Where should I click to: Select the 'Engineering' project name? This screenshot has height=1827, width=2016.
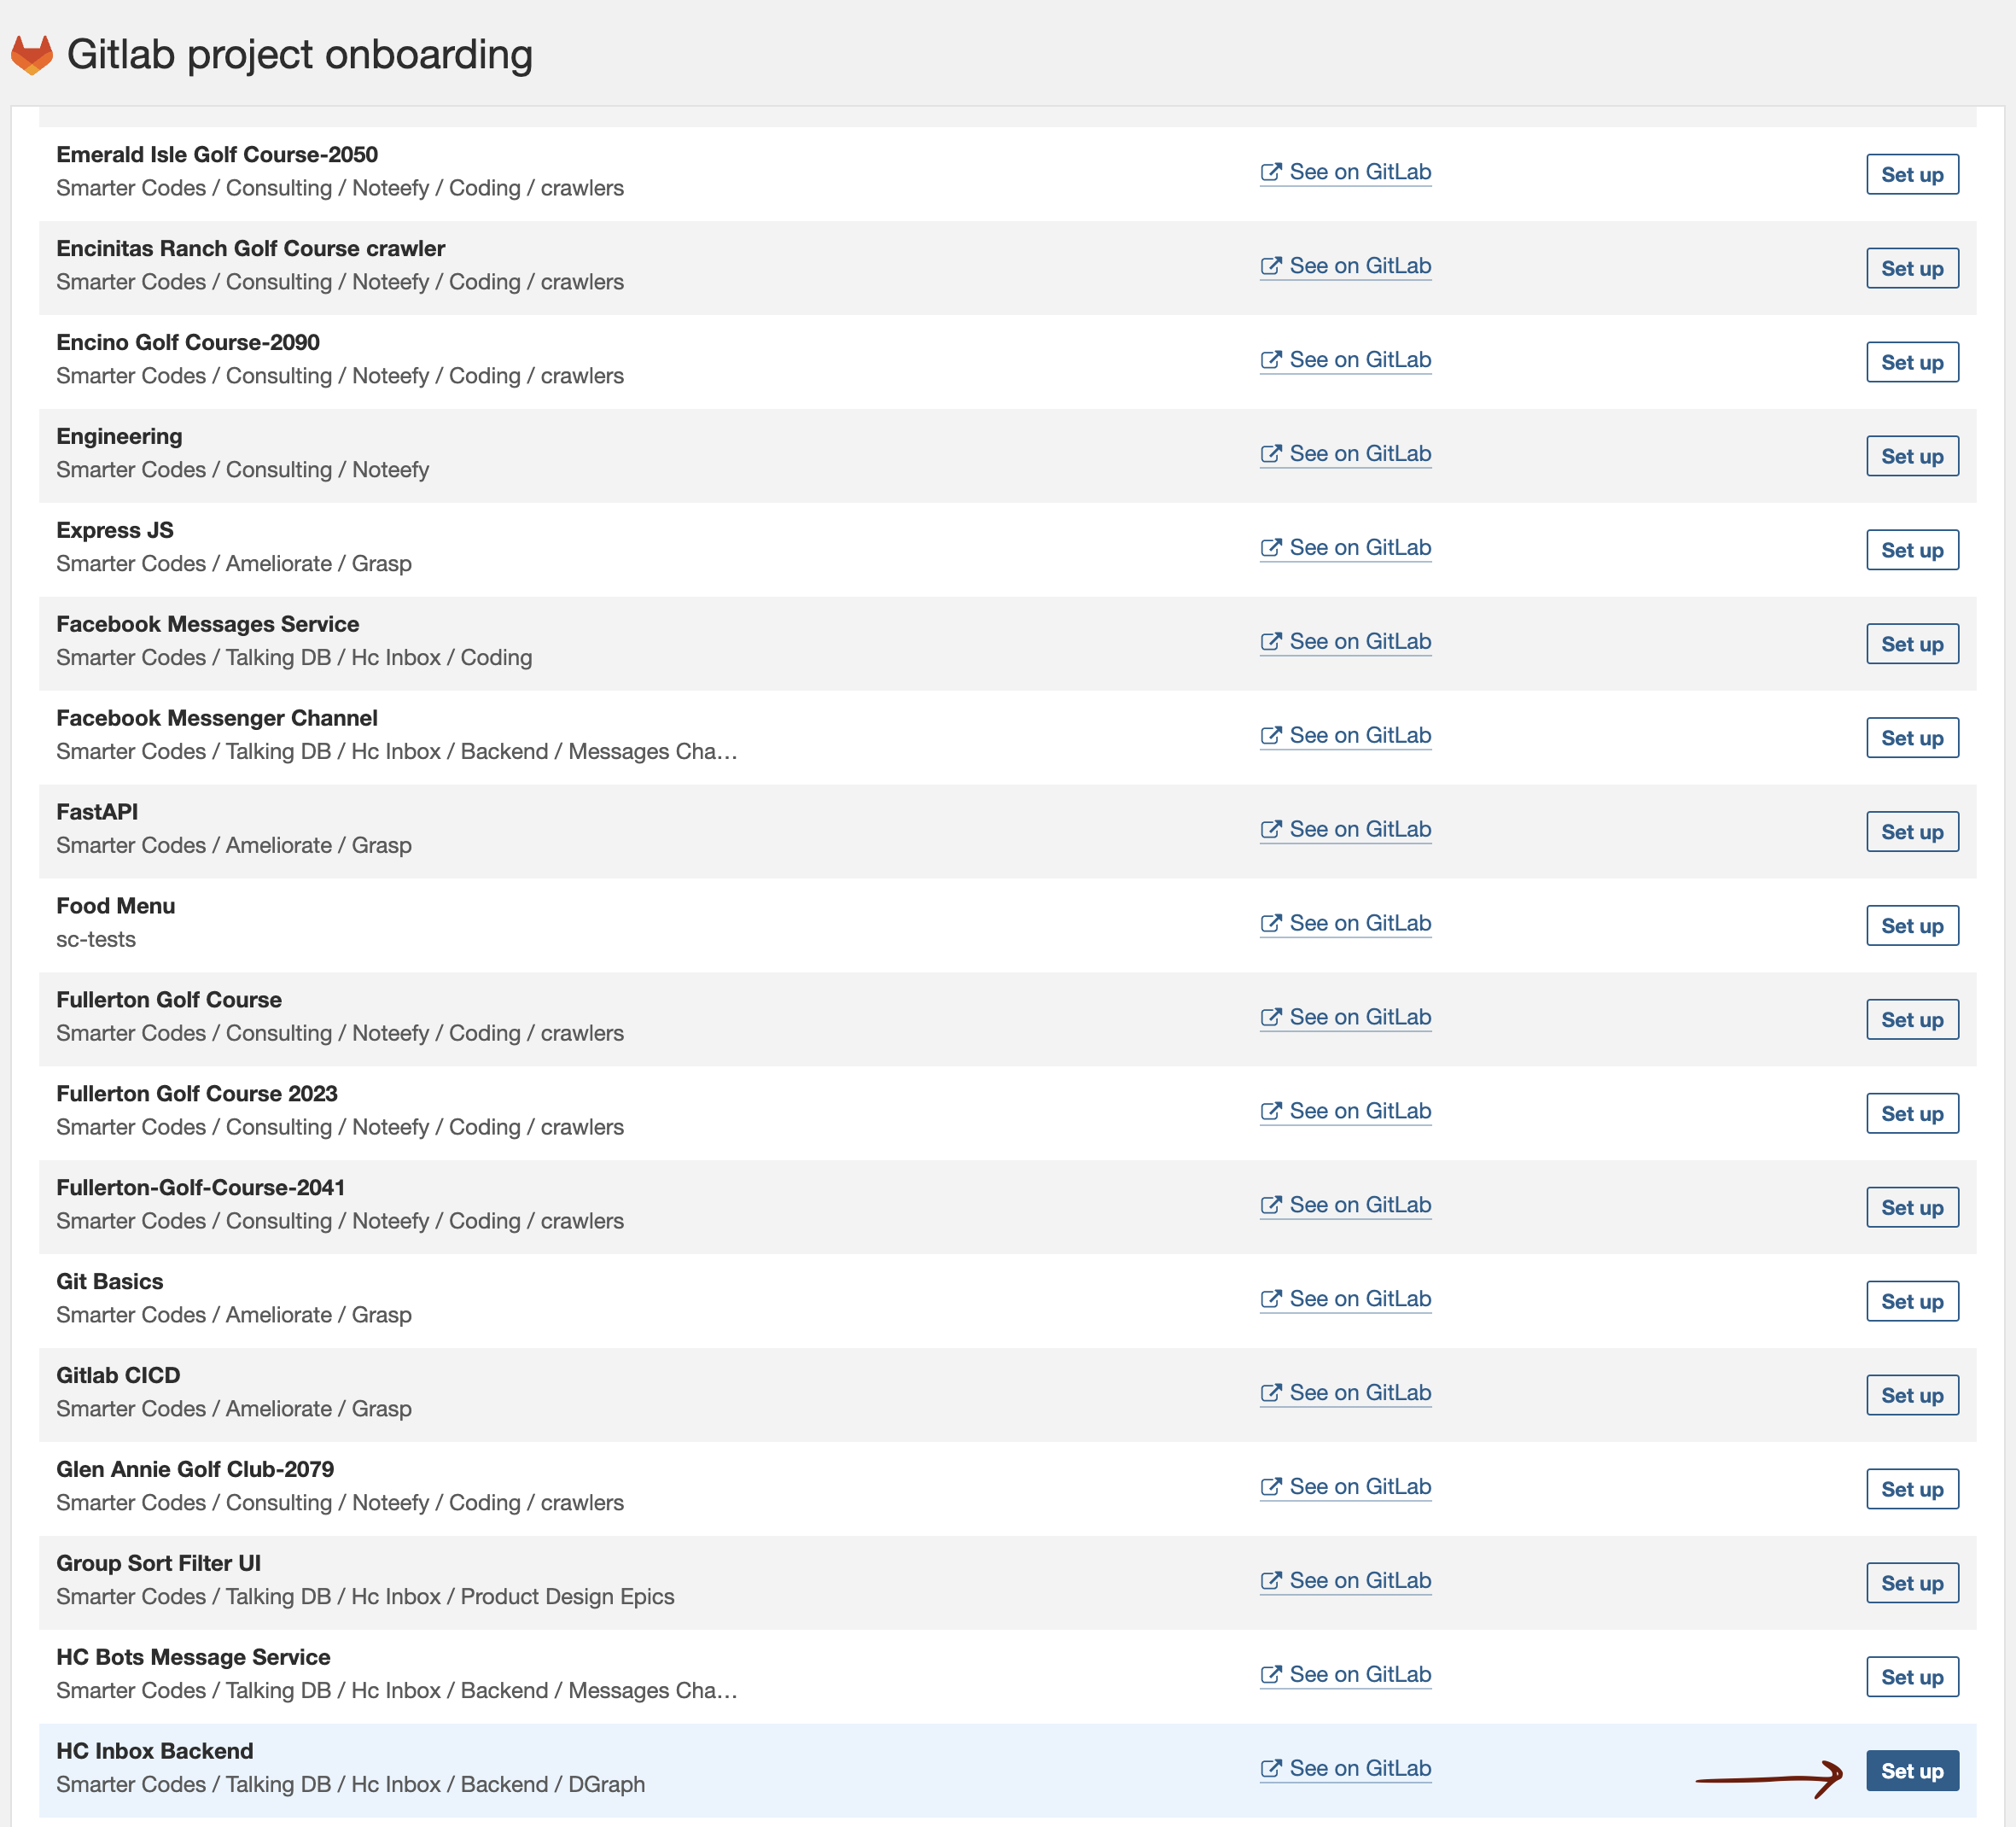119,437
